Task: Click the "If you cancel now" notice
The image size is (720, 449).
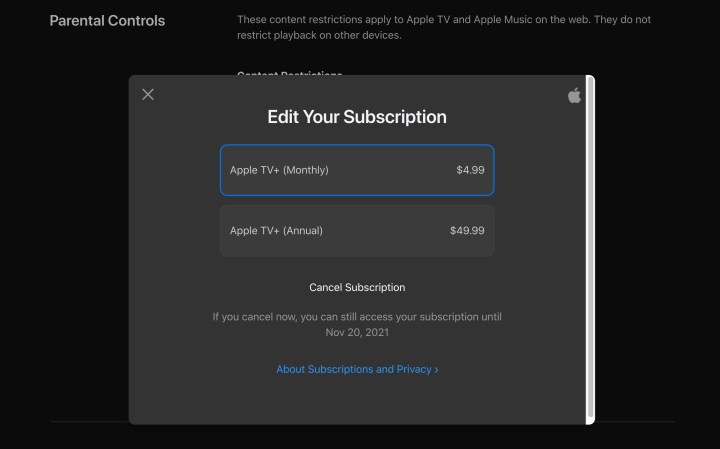Action: 357,317
